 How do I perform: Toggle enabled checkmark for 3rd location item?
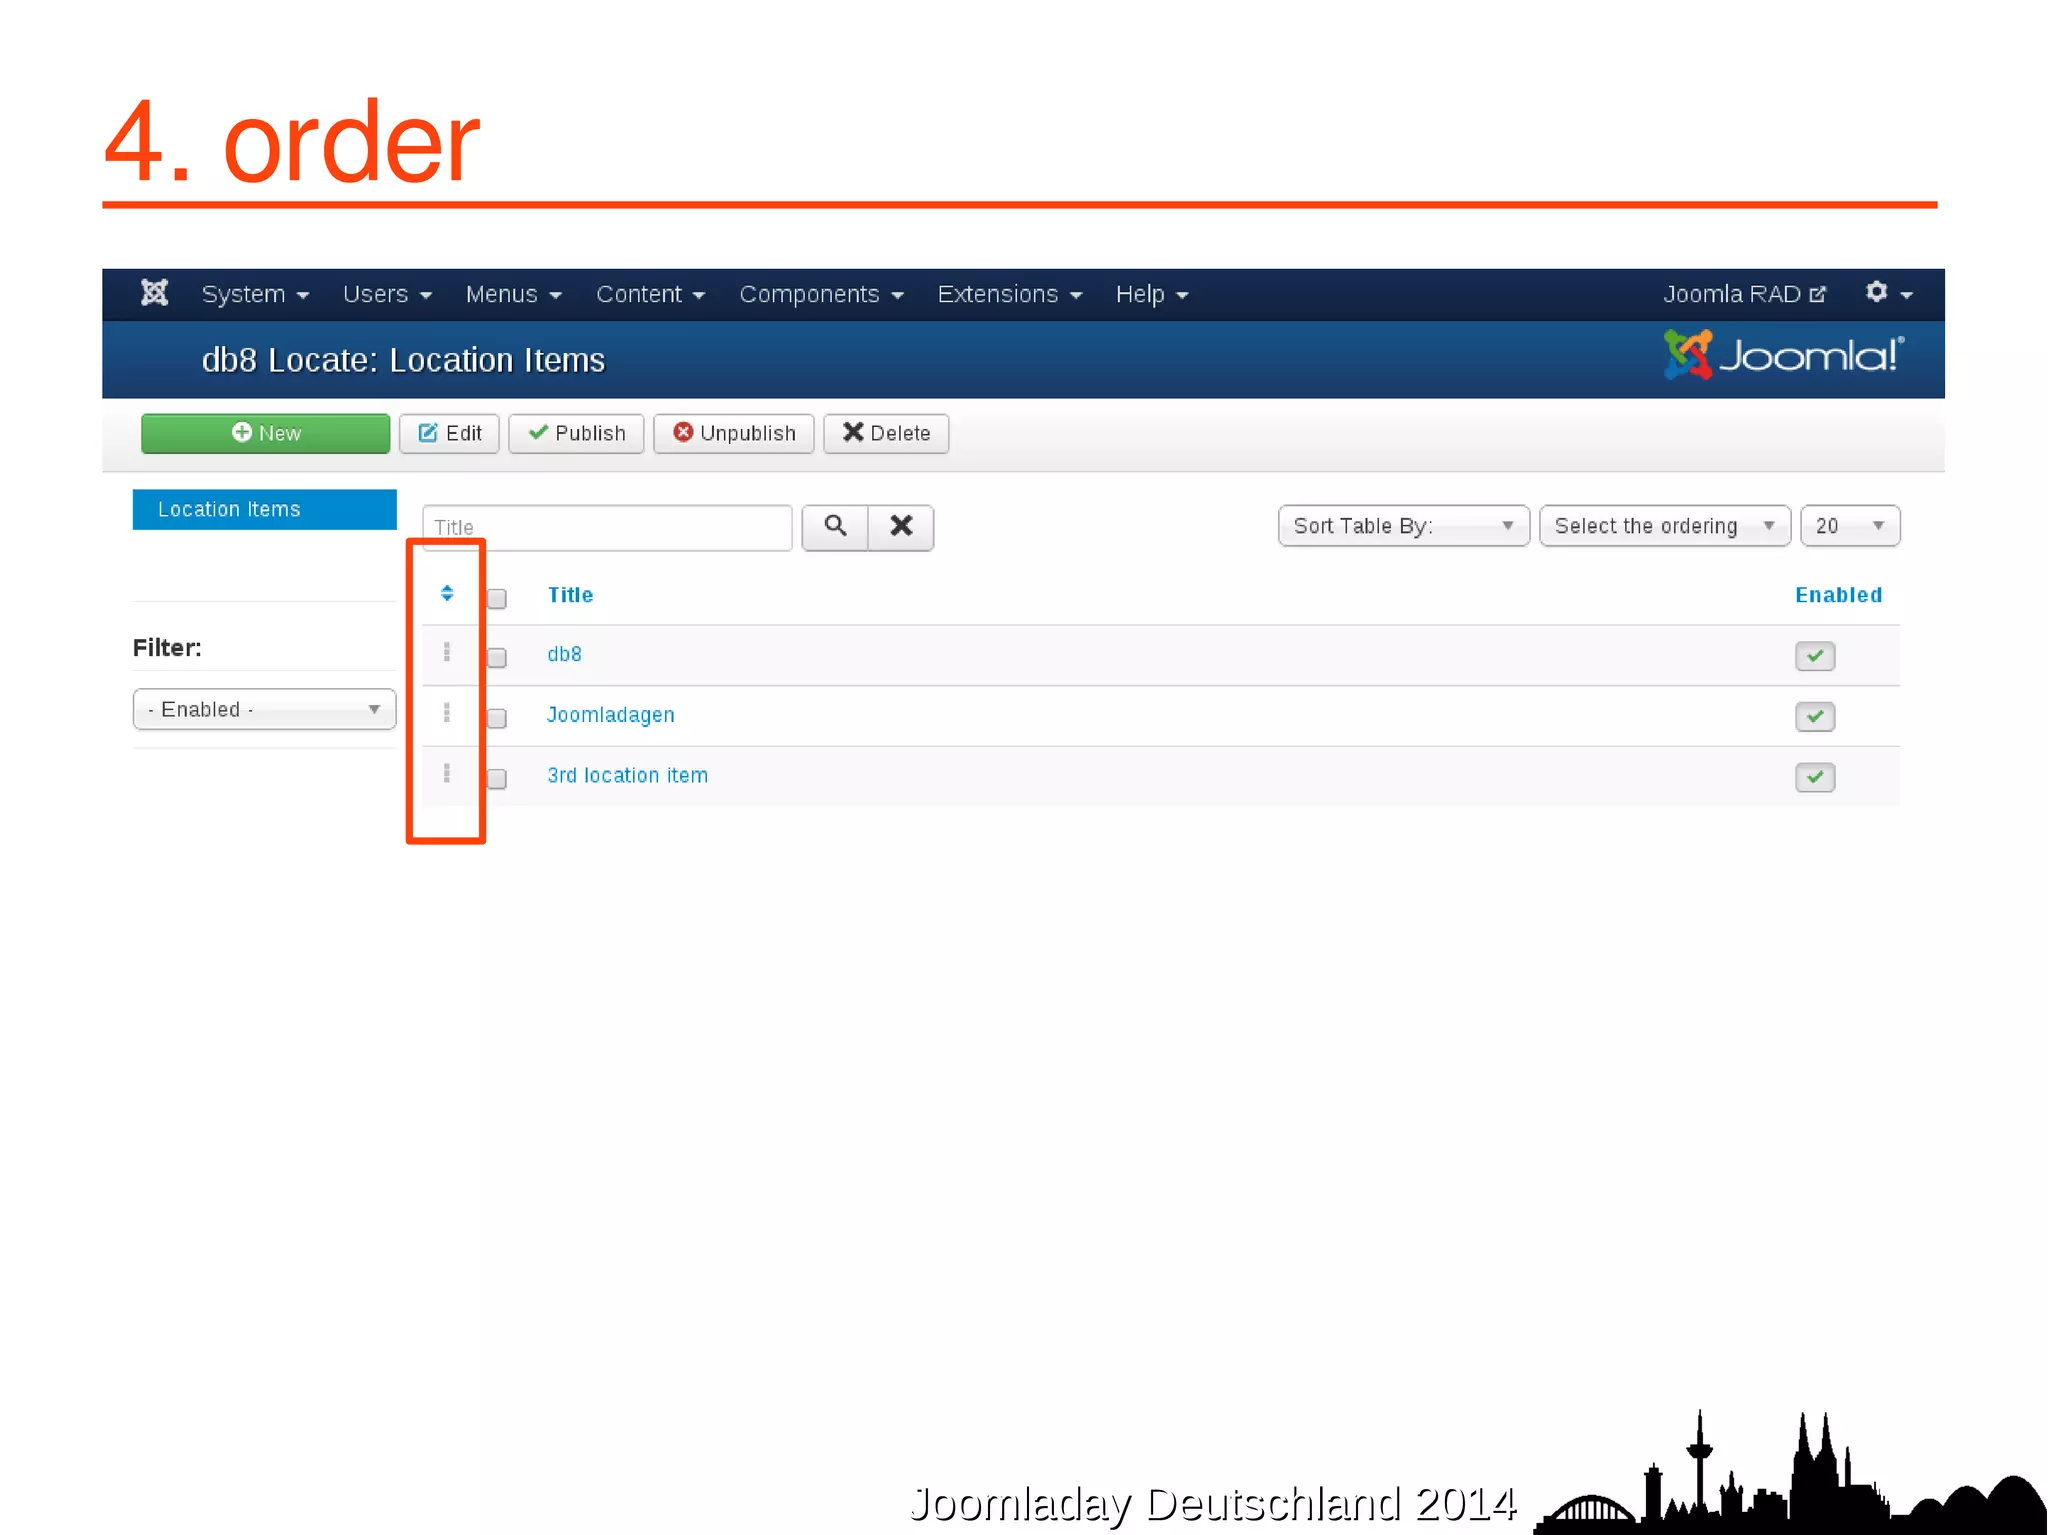point(1814,777)
